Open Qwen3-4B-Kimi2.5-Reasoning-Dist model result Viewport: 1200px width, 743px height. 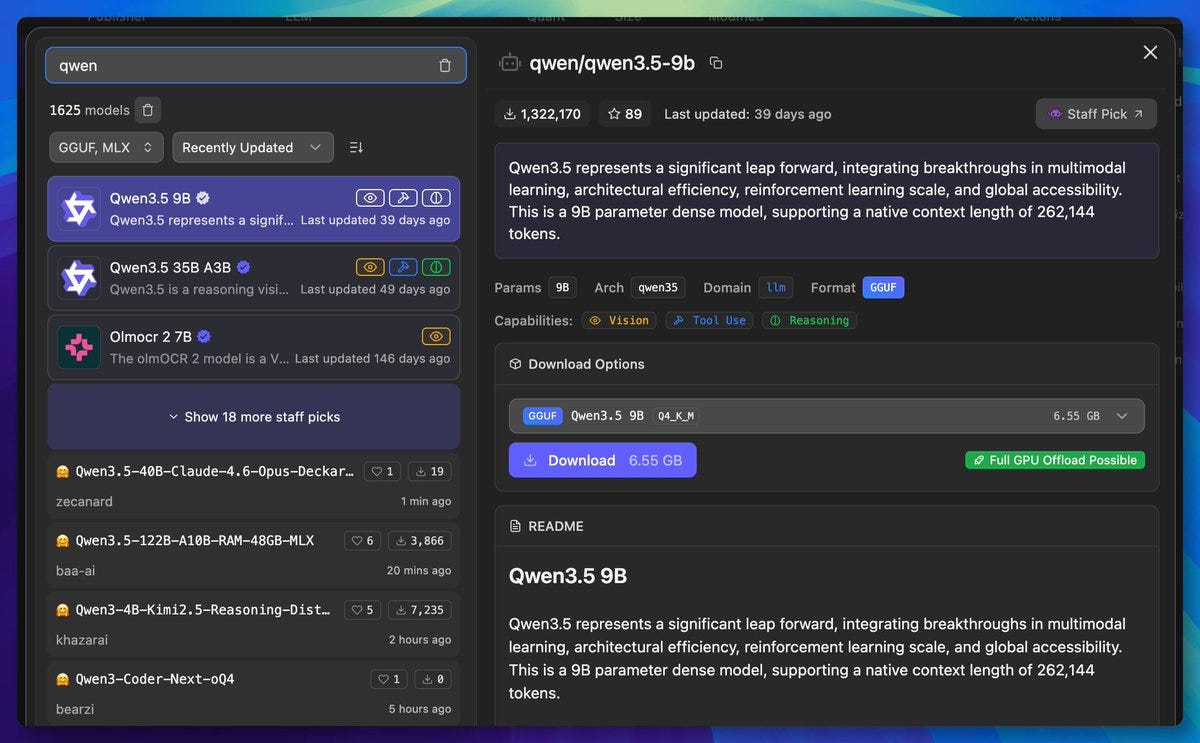pyautogui.click(x=254, y=624)
